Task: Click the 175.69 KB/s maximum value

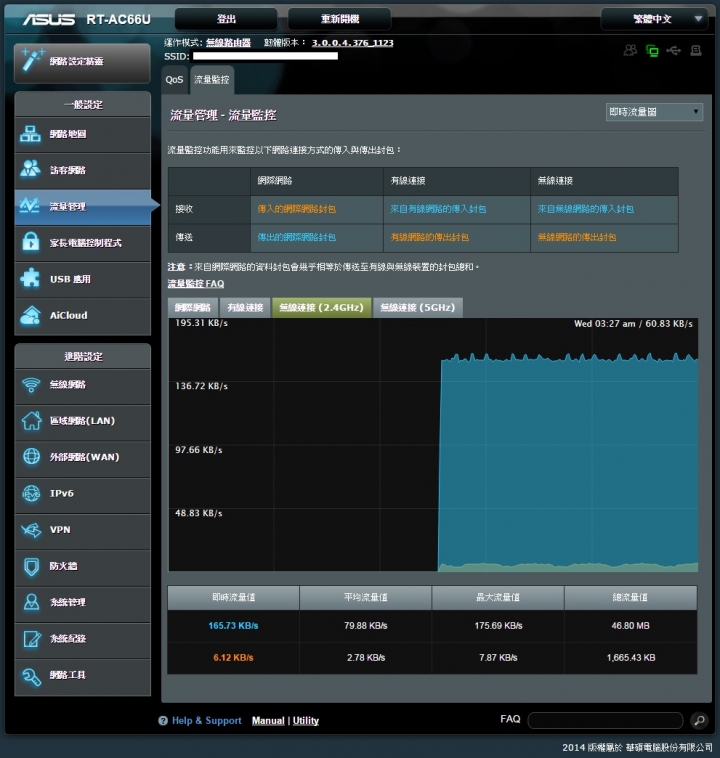Action: [x=498, y=626]
